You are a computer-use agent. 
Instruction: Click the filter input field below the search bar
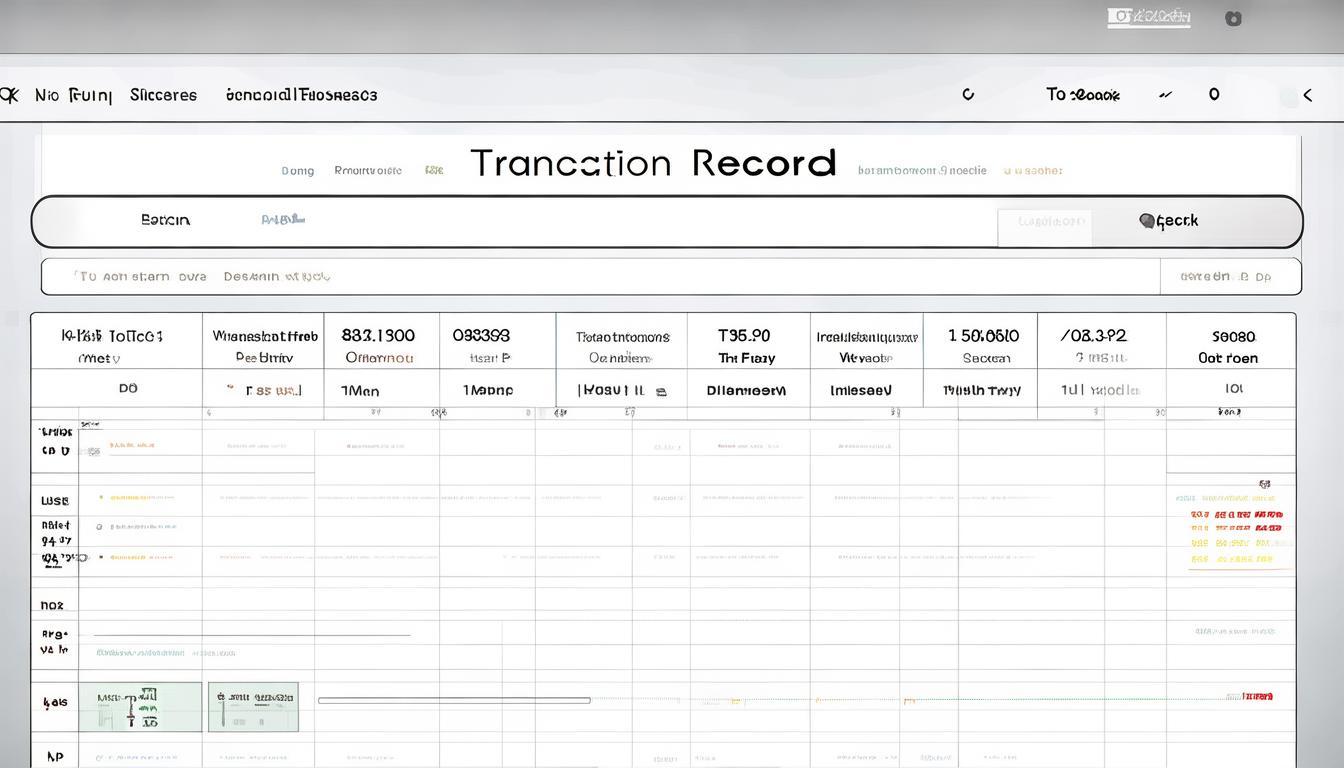pyautogui.click(x=600, y=277)
